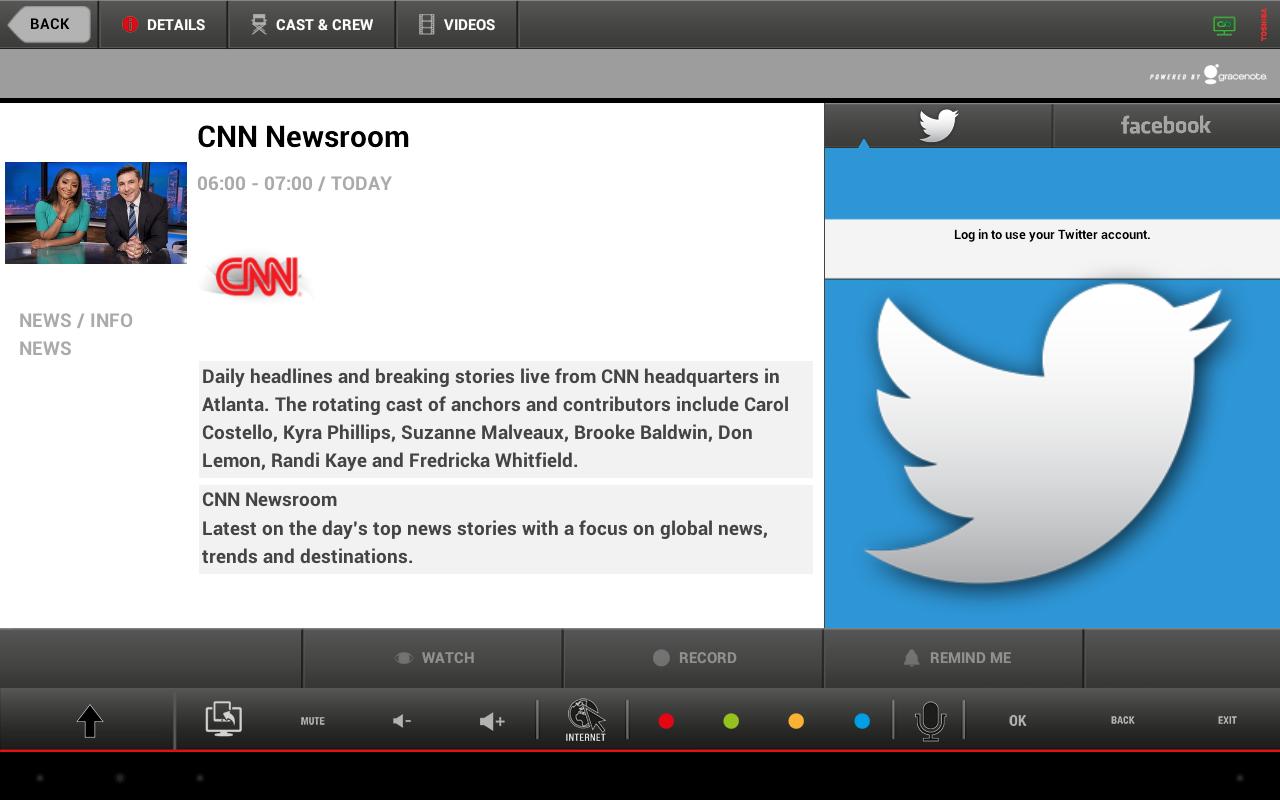Viewport: 1280px width, 800px height.
Task: Click 'Log in to use your Twitter account.'
Action: [x=1052, y=235]
